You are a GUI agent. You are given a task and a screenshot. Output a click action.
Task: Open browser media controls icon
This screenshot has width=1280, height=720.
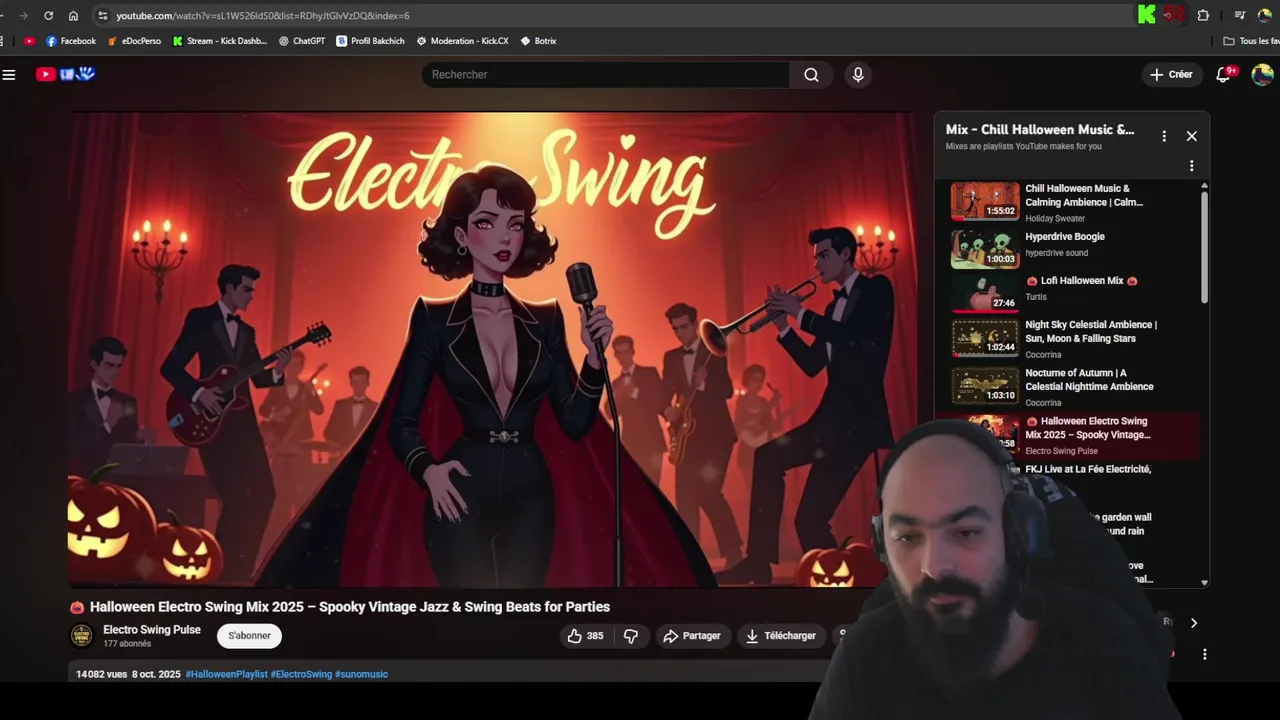pyautogui.click(x=1240, y=15)
